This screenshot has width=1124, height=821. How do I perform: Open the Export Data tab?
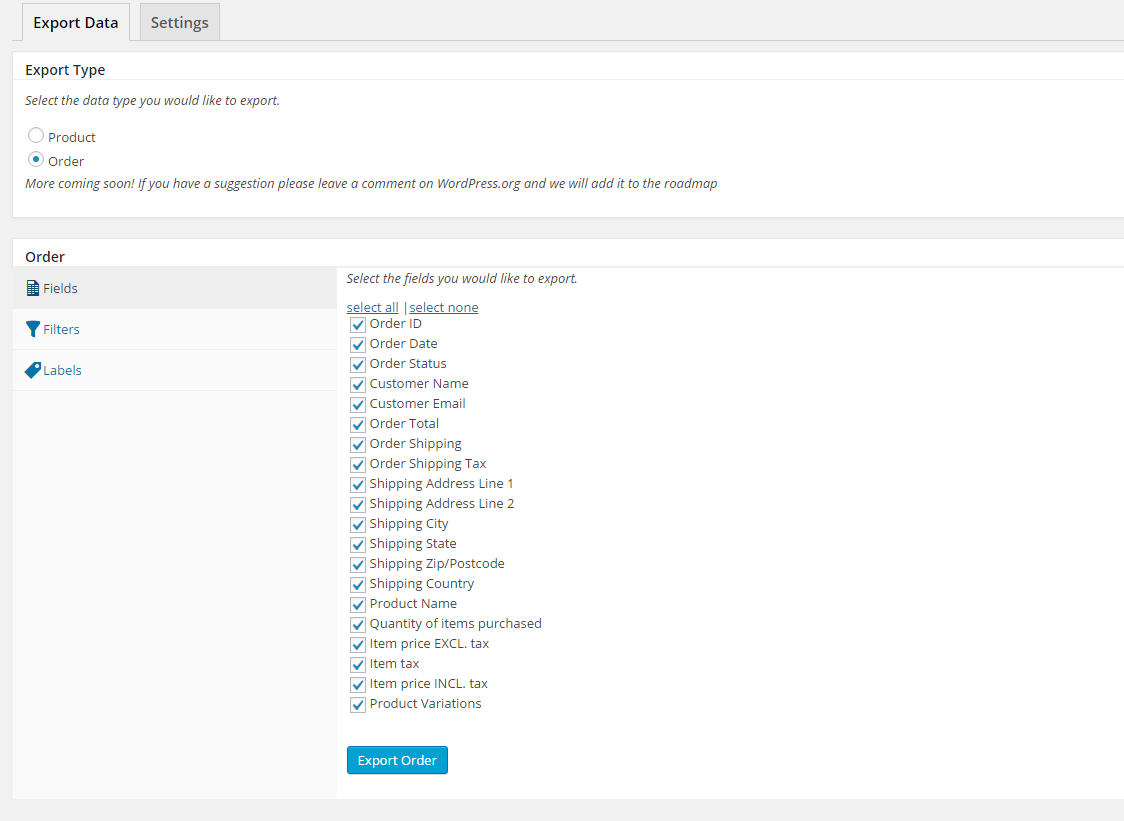coord(75,22)
